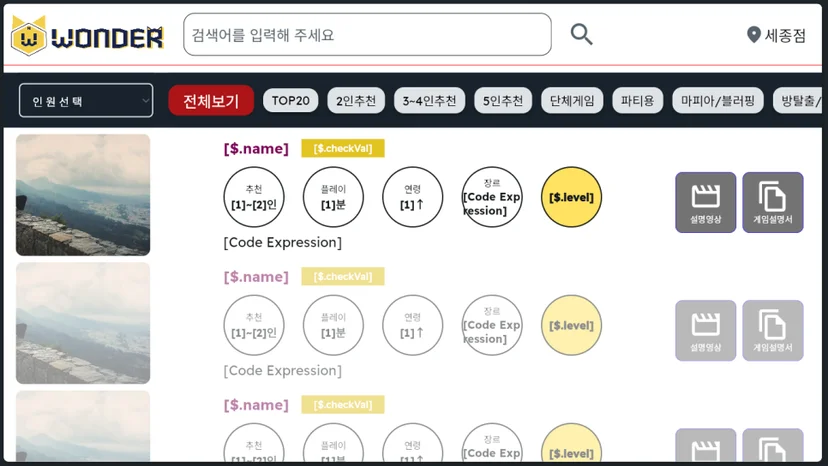Select the 5인추천 filter

pos(503,100)
